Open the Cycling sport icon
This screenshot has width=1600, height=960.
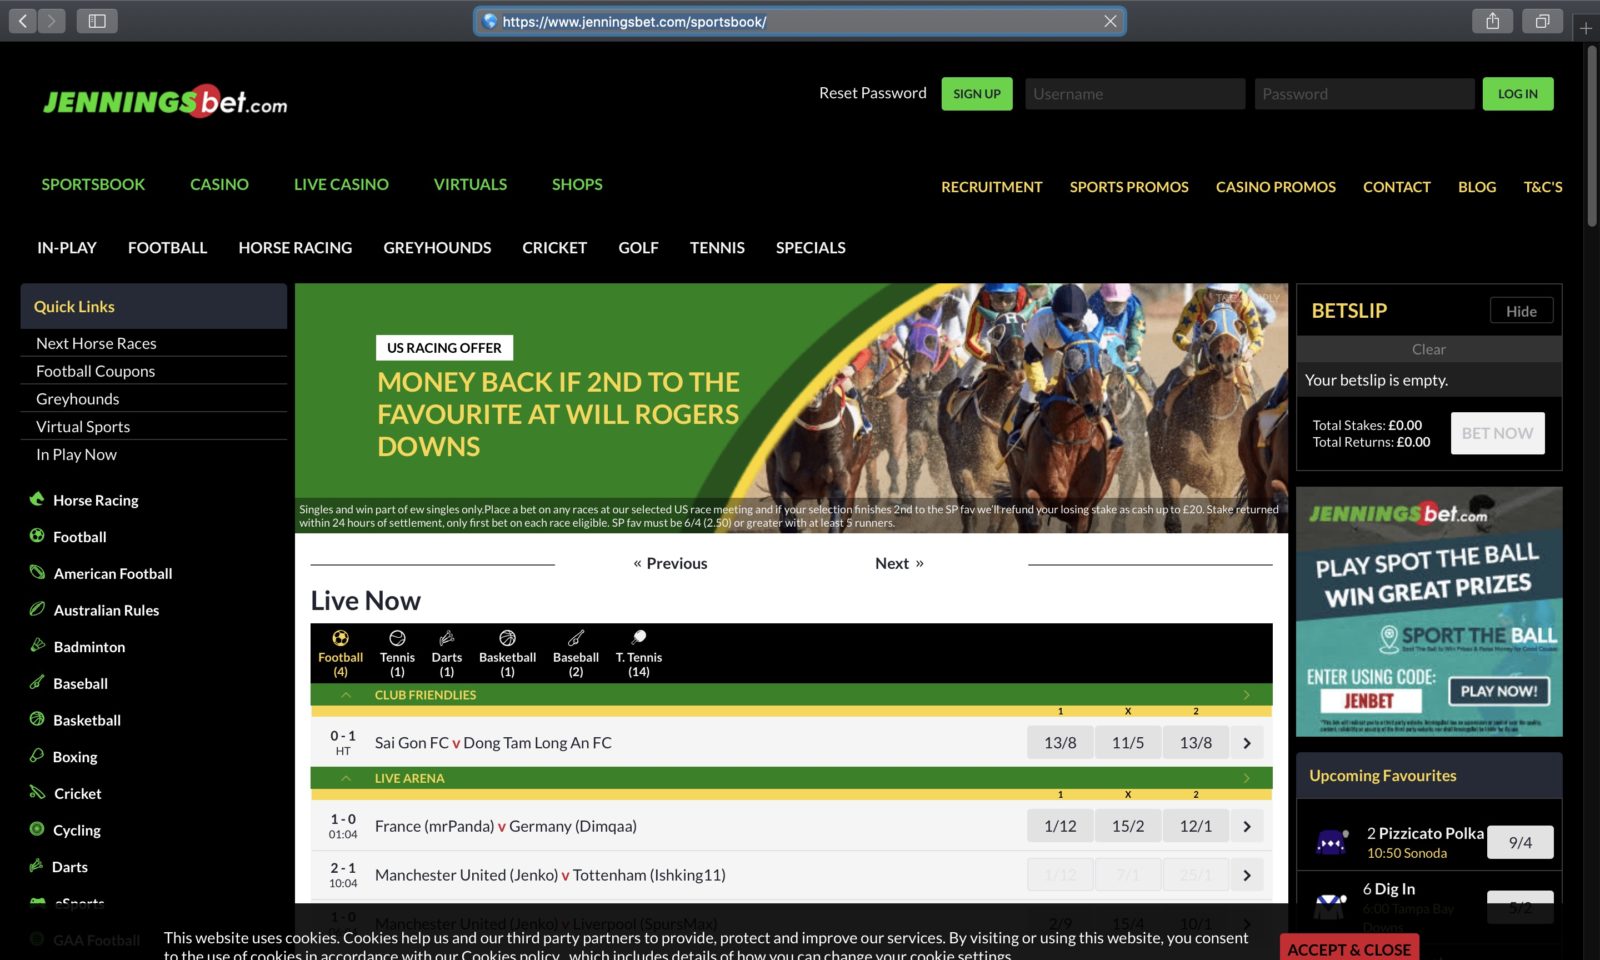[x=37, y=830]
